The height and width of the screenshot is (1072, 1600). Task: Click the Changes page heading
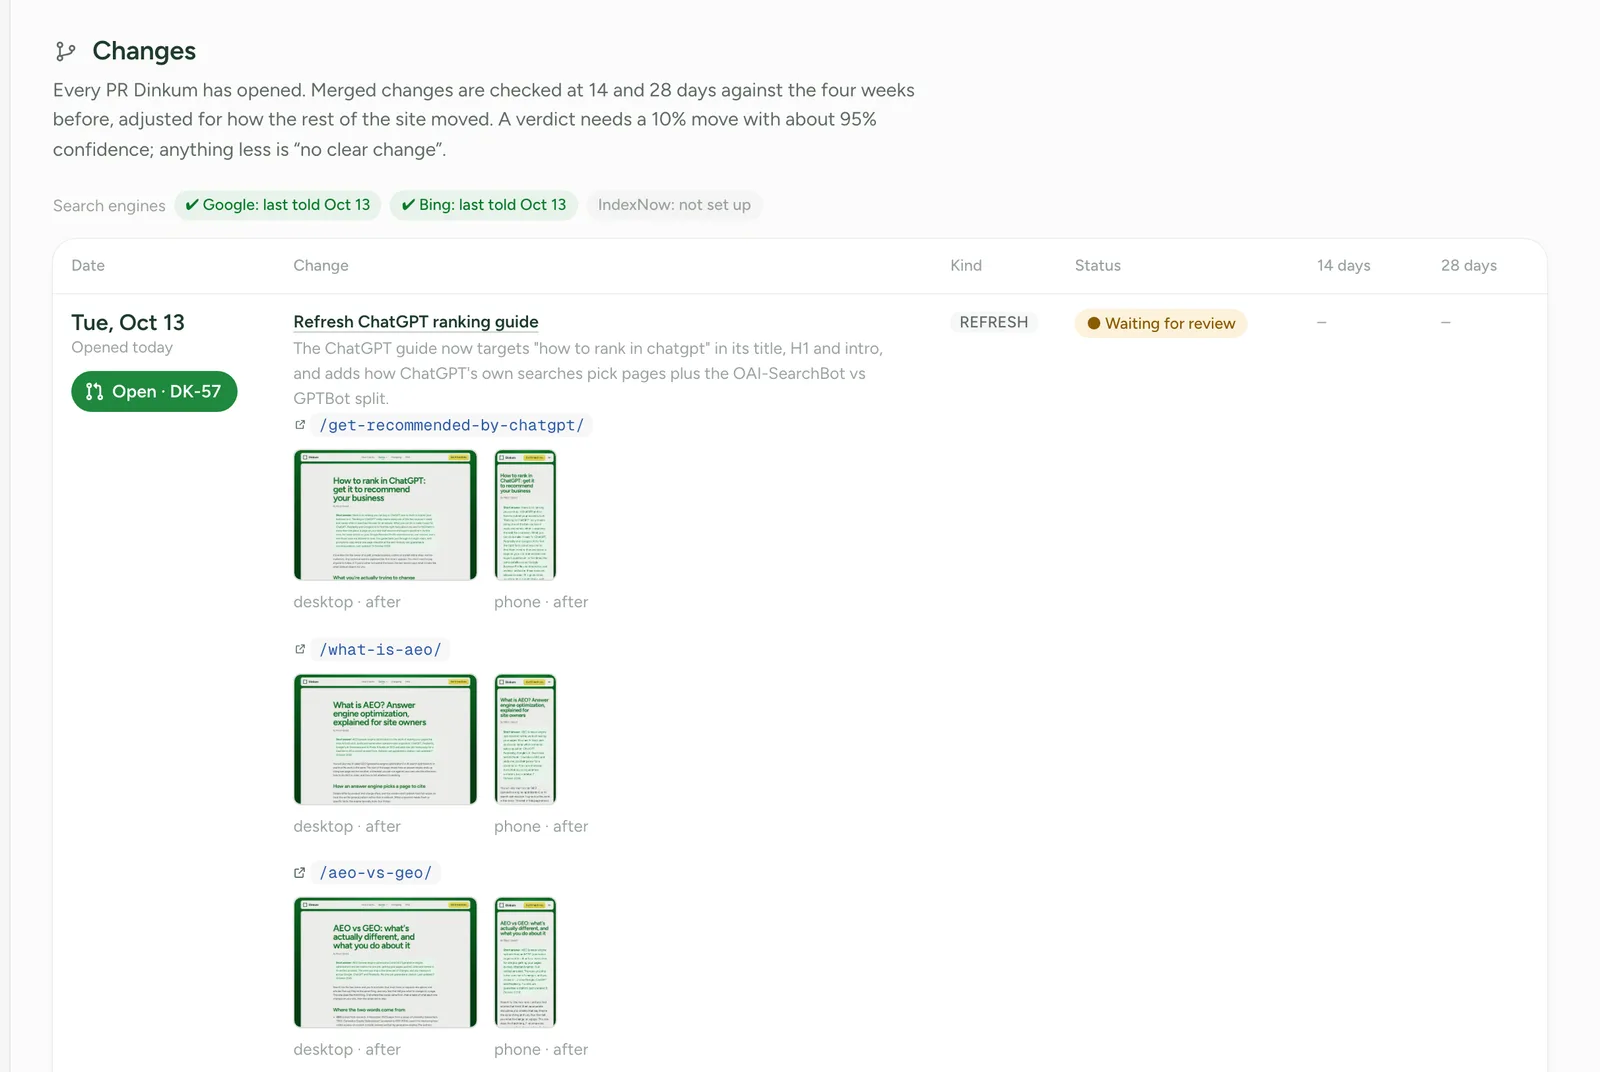(x=144, y=51)
